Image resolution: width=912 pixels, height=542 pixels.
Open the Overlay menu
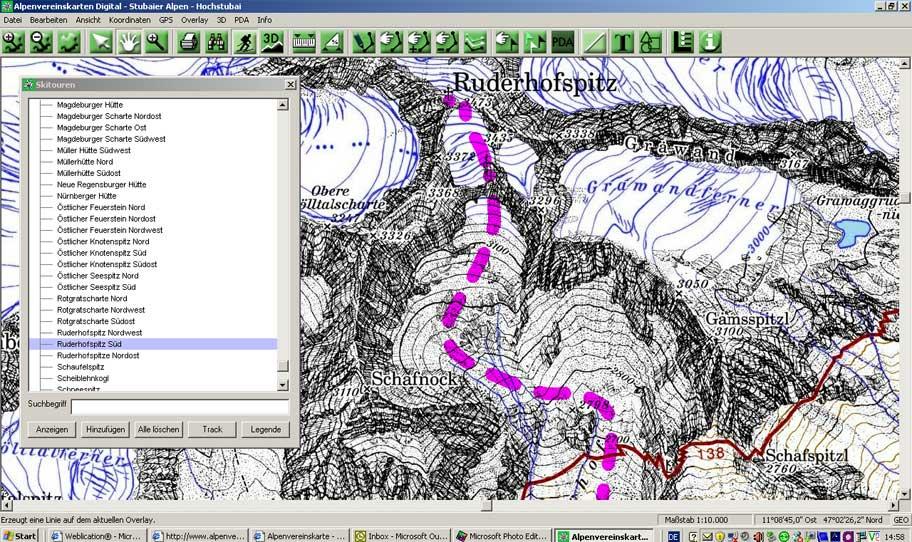[194, 20]
